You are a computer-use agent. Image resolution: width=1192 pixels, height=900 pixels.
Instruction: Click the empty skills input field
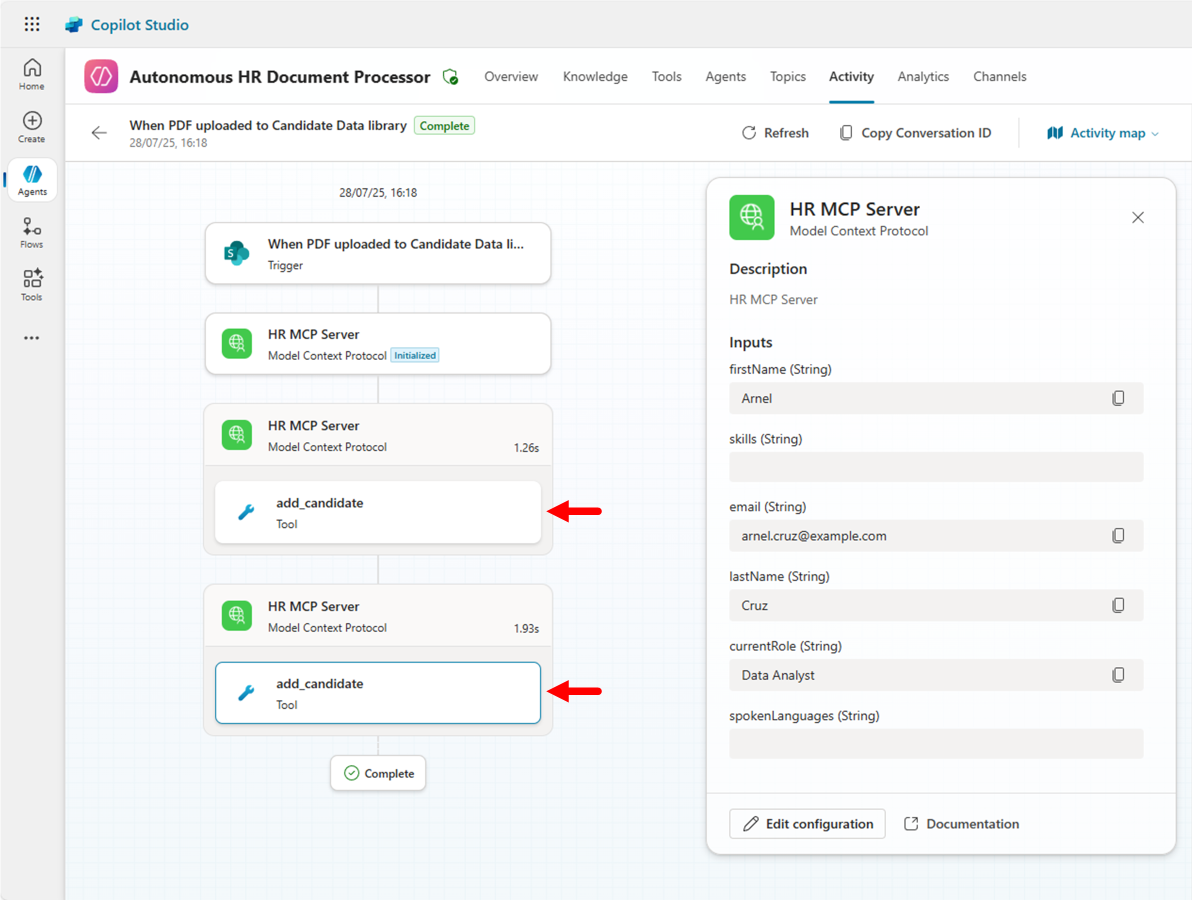(x=936, y=467)
